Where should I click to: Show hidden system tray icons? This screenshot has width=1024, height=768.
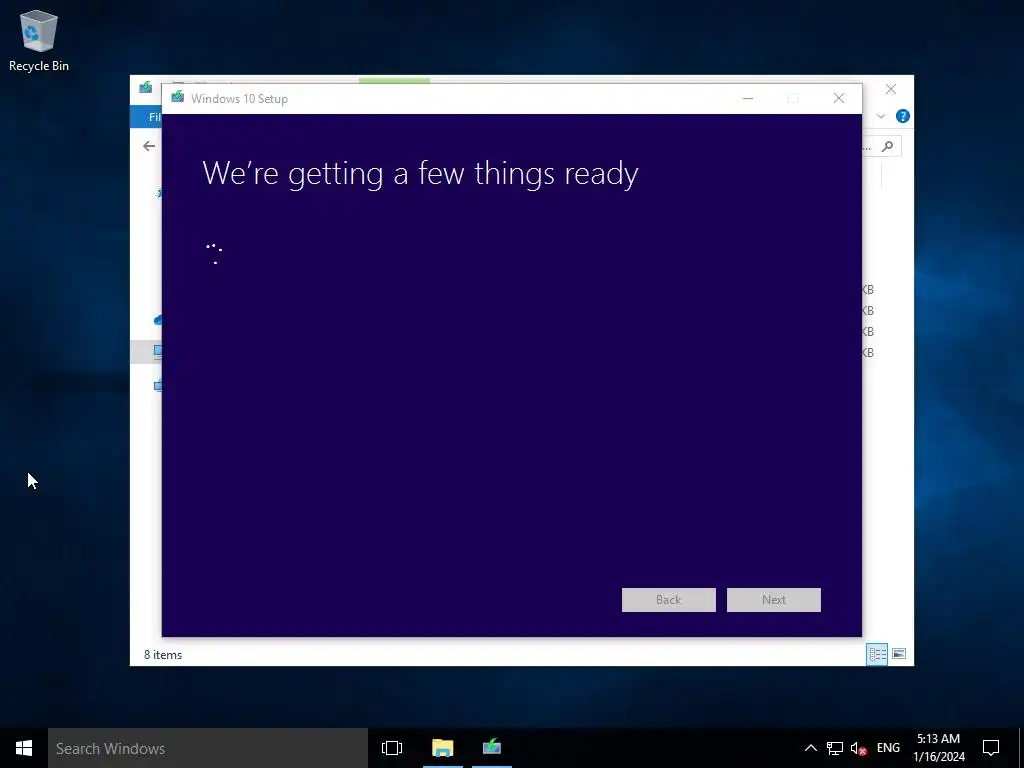[x=810, y=748]
